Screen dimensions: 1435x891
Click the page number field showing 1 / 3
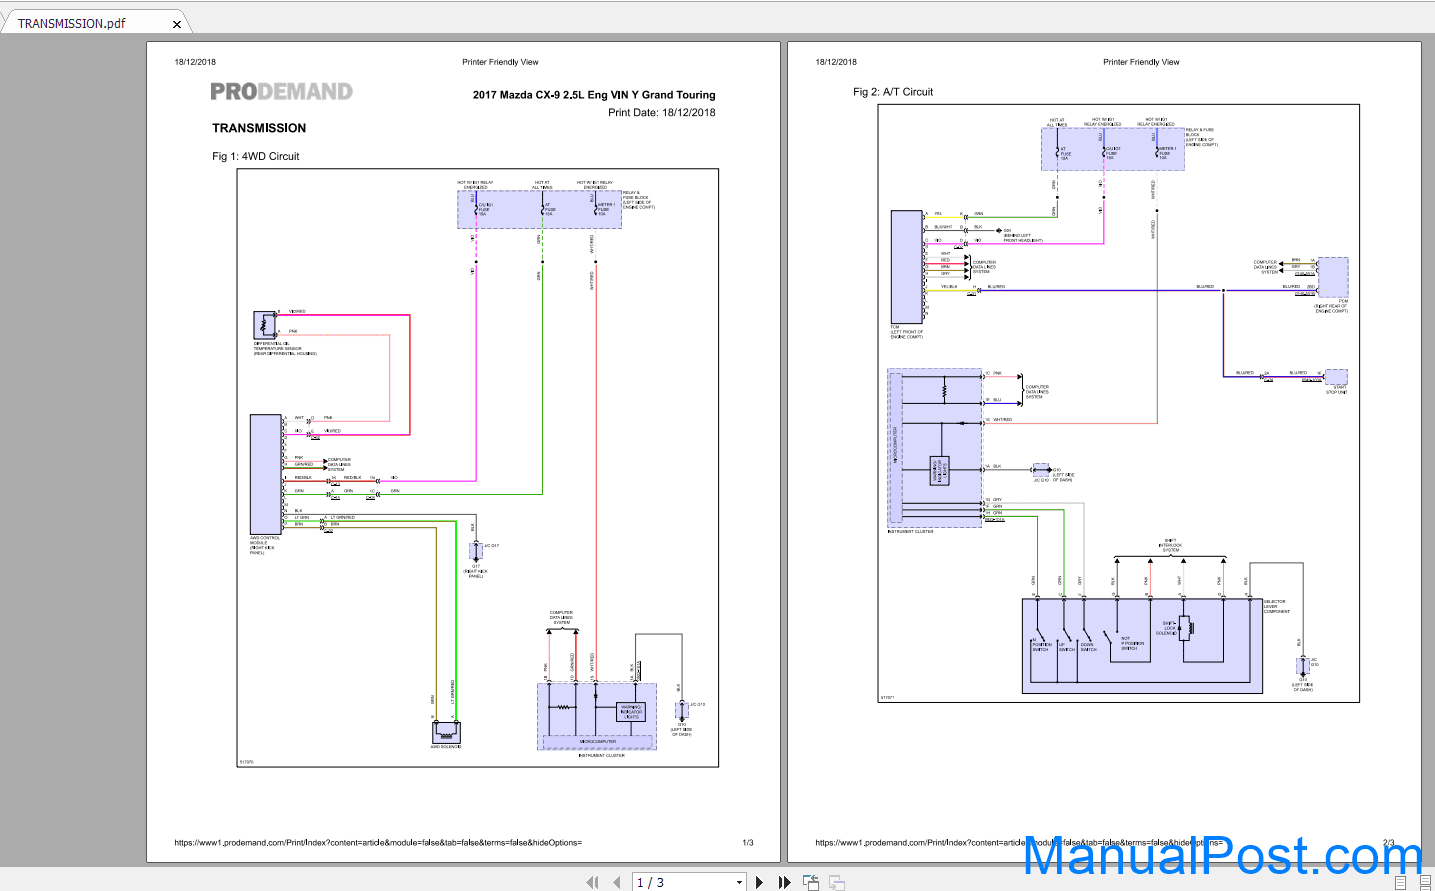[x=683, y=882]
